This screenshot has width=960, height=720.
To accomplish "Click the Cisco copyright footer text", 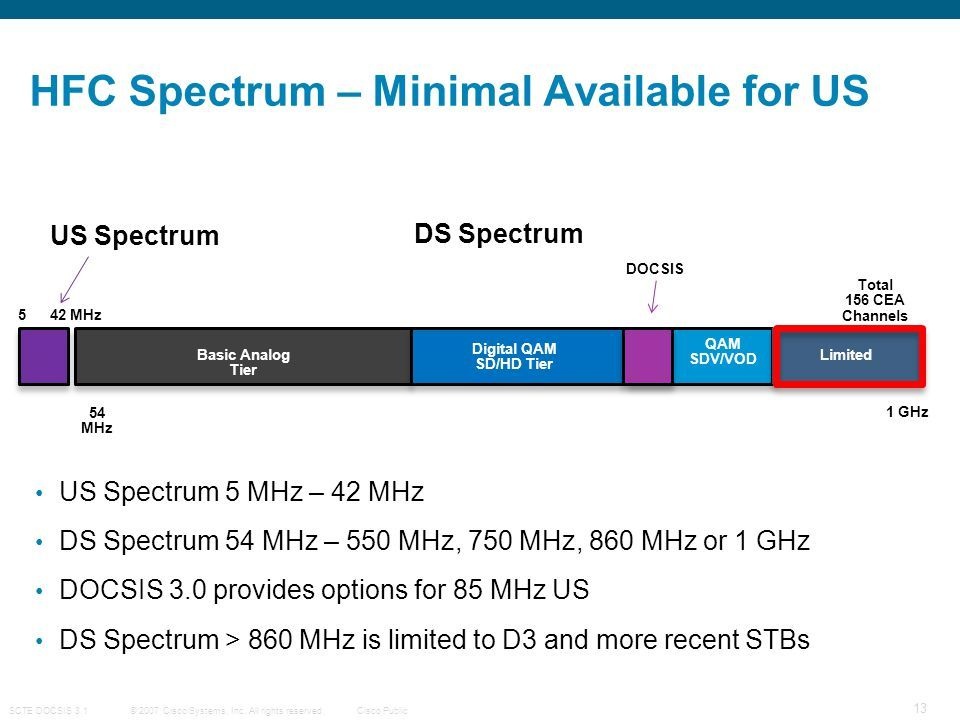I will click(226, 710).
